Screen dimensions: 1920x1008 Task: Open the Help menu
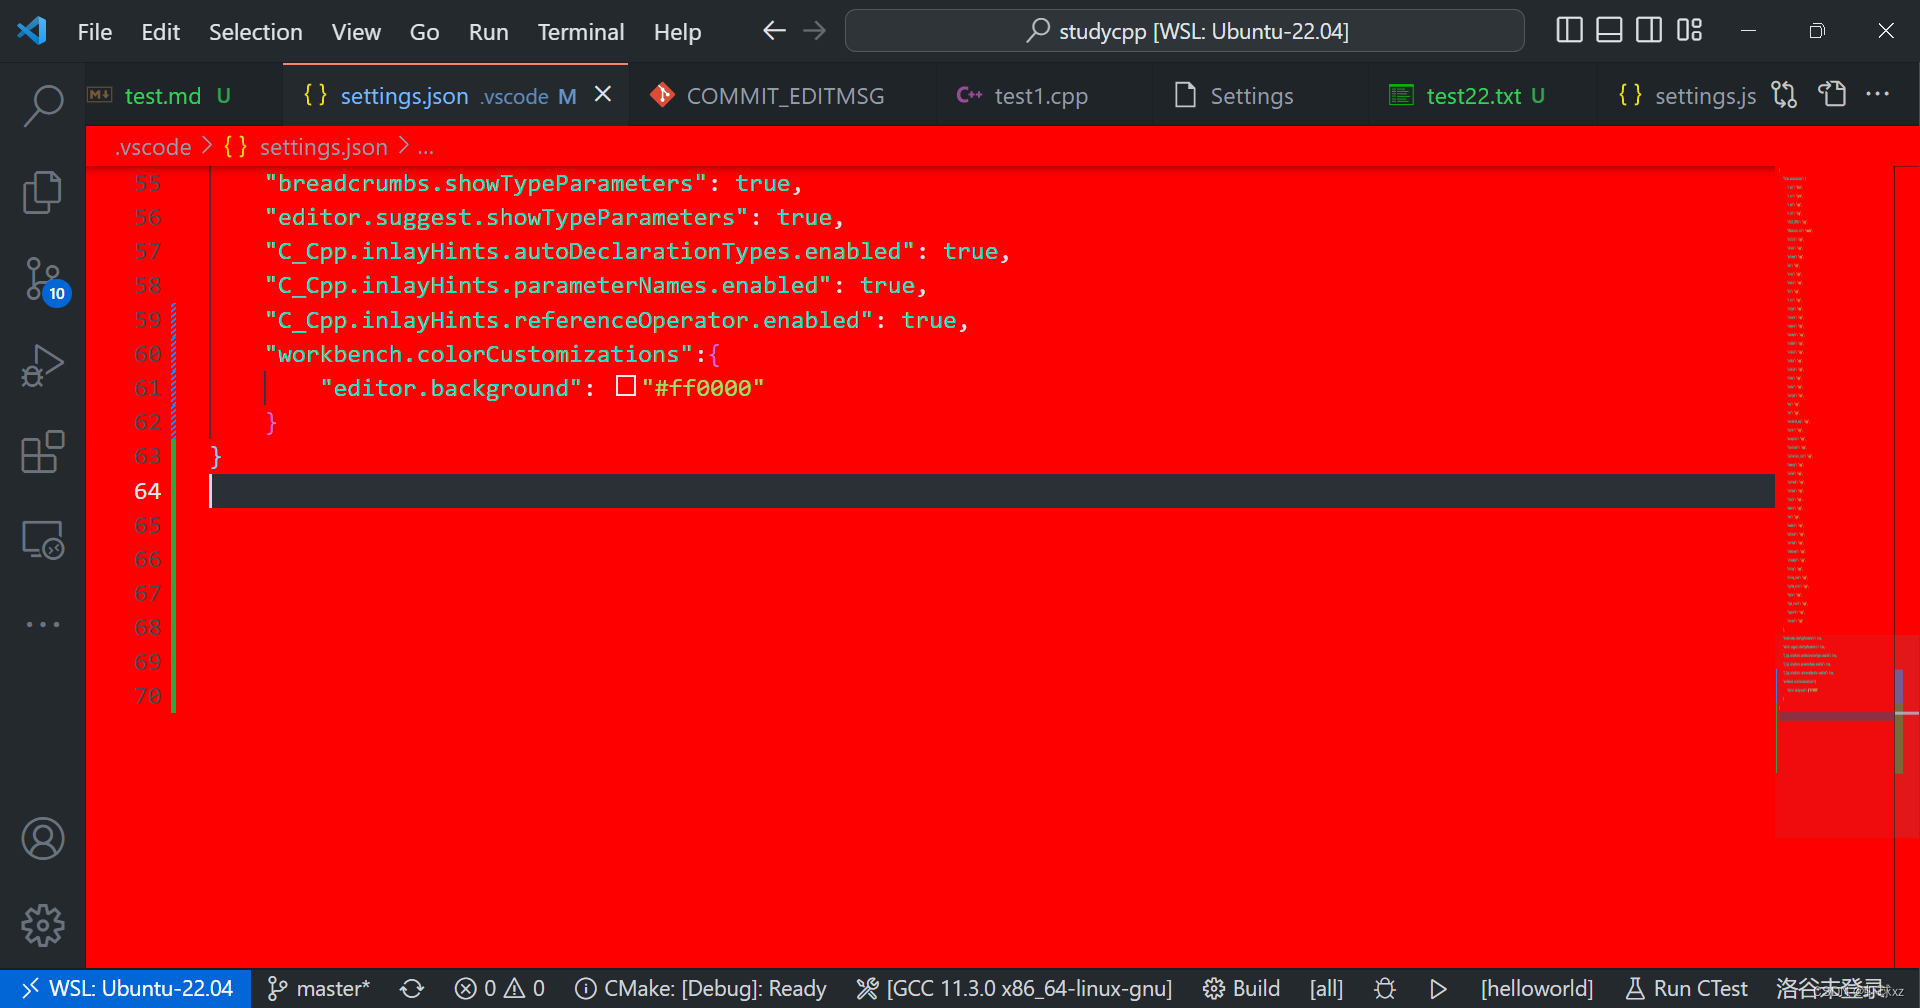pyautogui.click(x=677, y=32)
